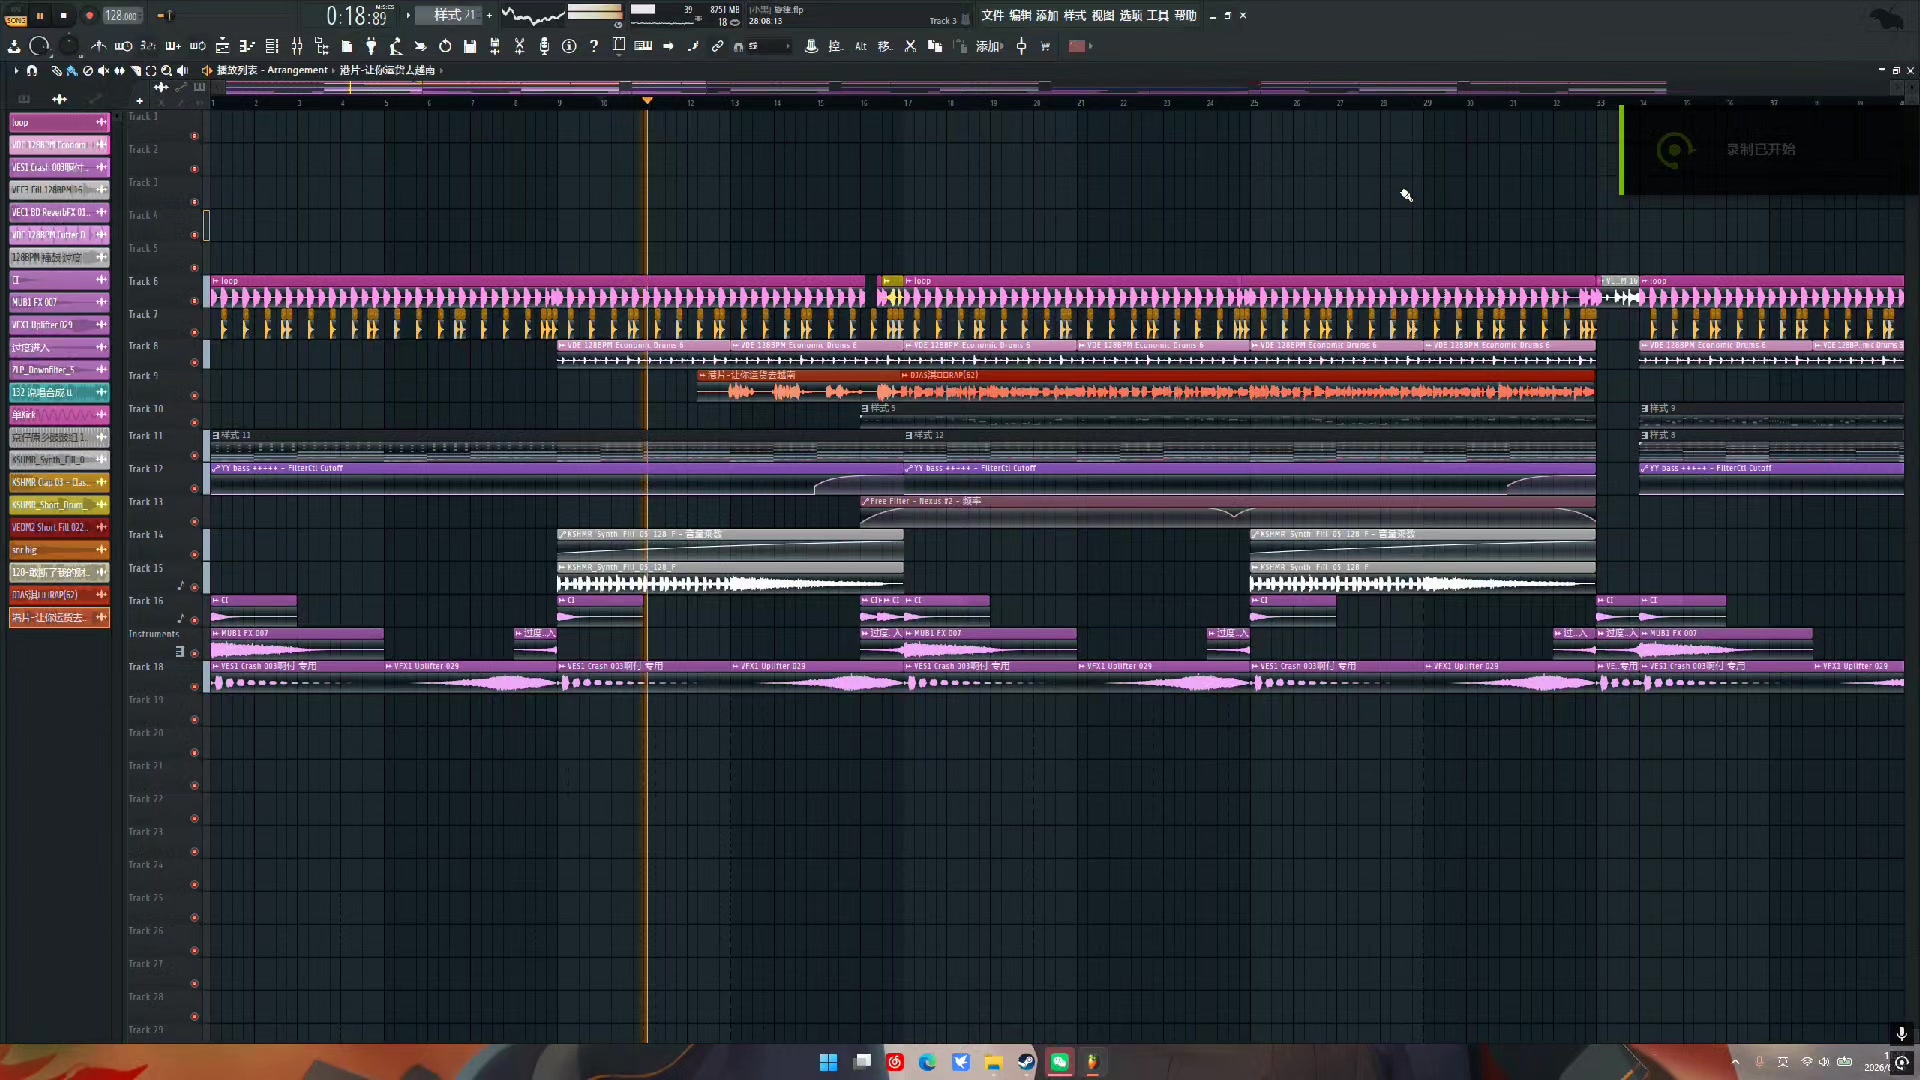Open the 选项 (Options) menu
The height and width of the screenshot is (1080, 1920).
pyautogui.click(x=1130, y=16)
